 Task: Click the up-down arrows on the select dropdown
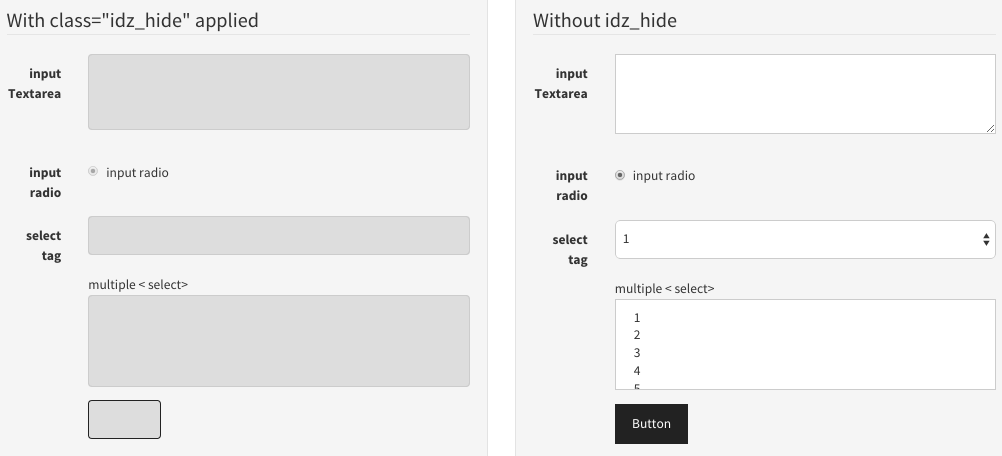coord(986,240)
